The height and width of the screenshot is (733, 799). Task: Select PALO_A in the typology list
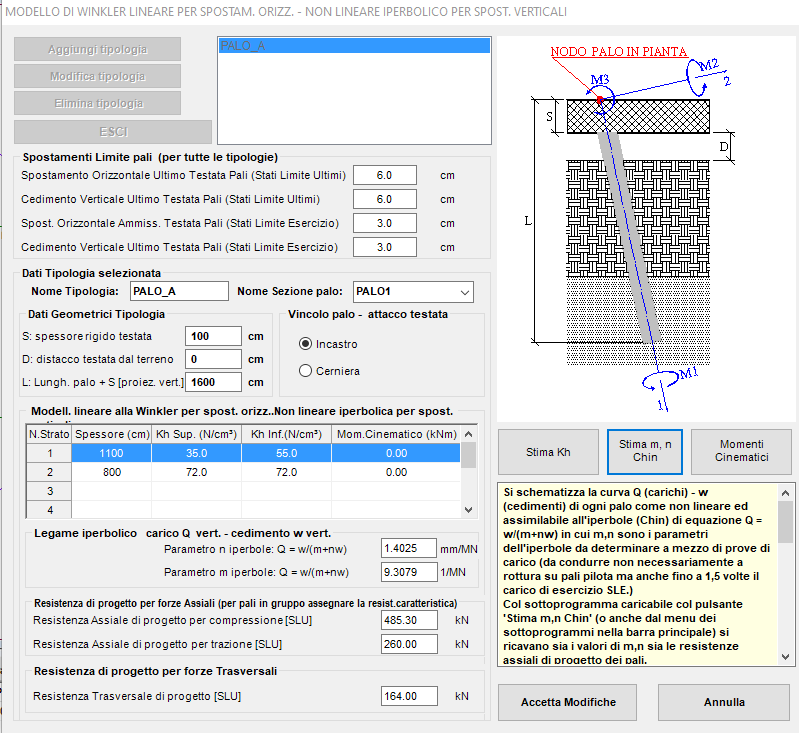[354, 46]
